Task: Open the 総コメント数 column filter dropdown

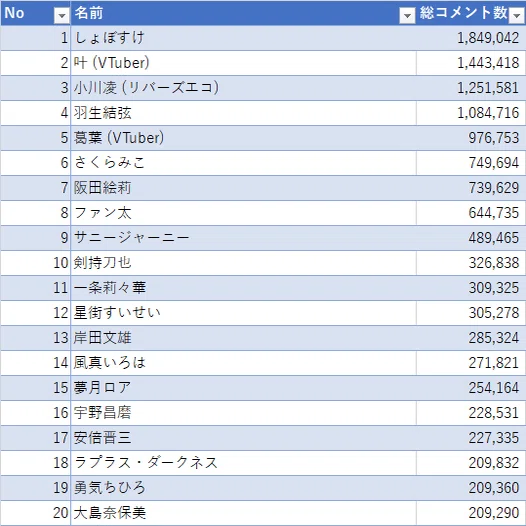Action: 517,15
